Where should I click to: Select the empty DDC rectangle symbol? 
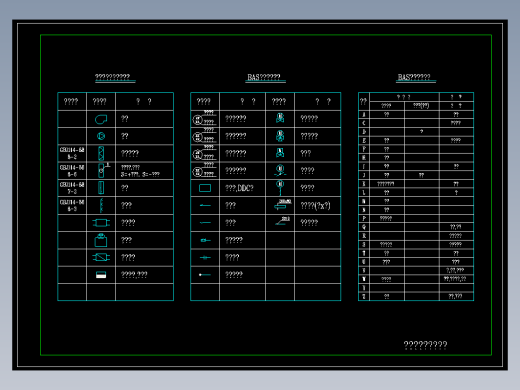205,188
